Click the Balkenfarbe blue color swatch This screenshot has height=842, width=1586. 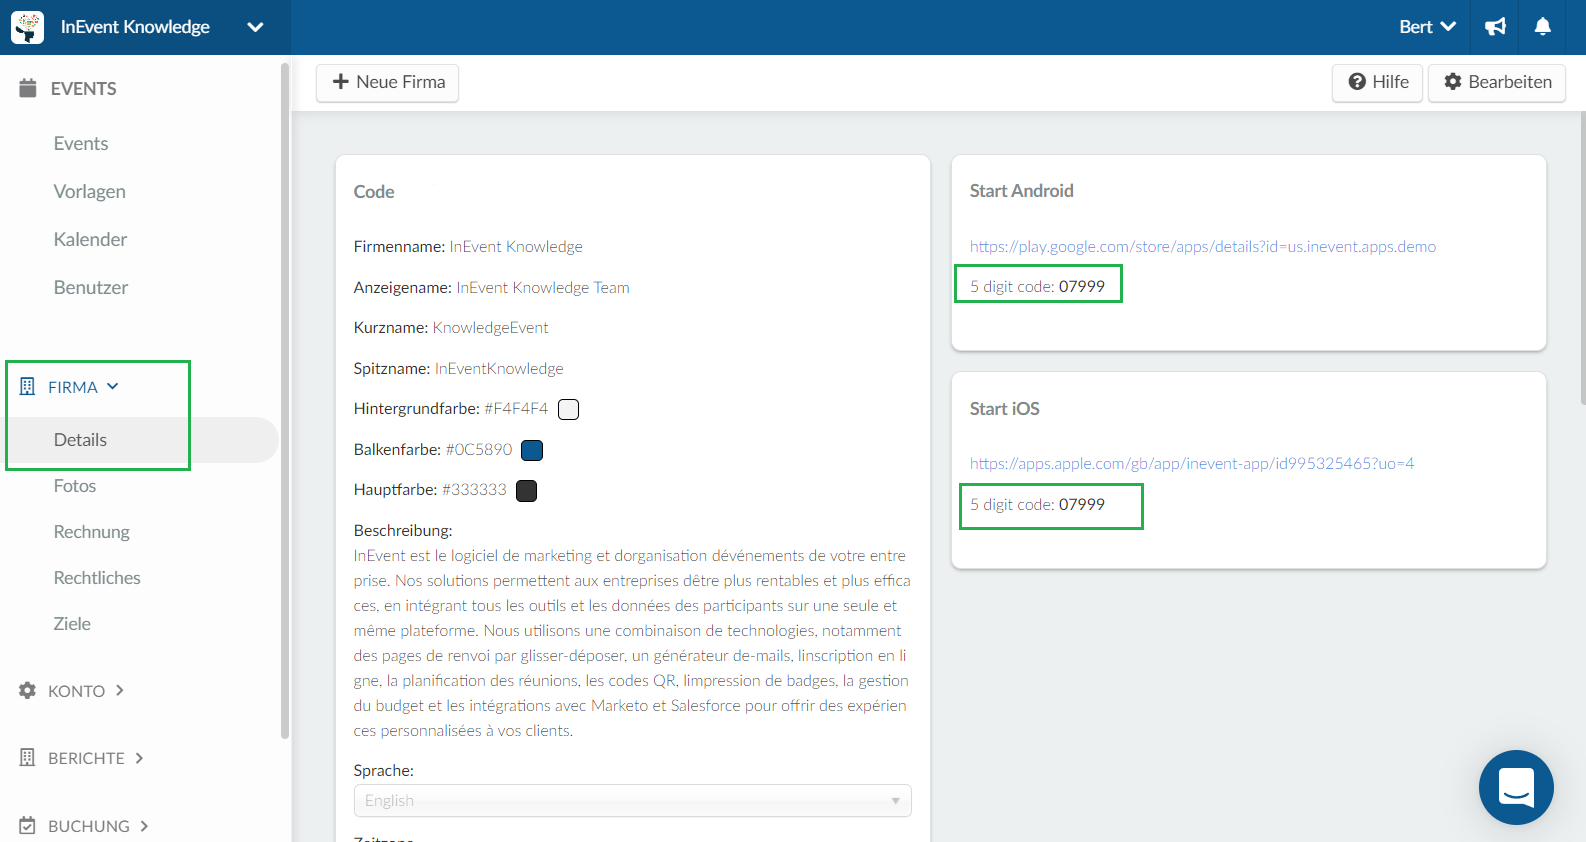[x=532, y=450]
